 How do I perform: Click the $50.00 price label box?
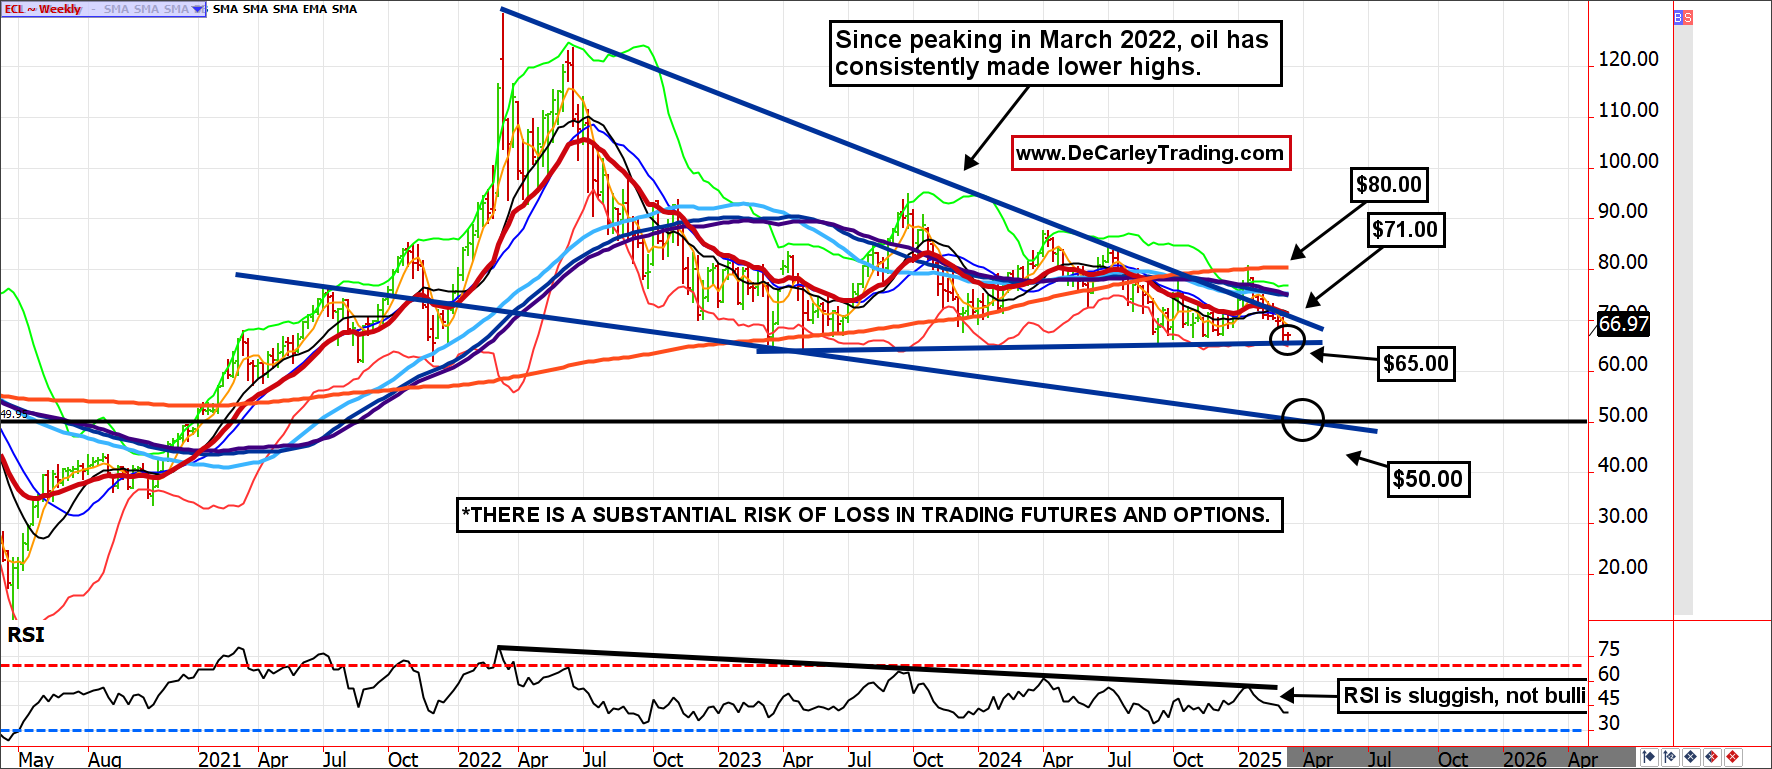coord(1427,479)
